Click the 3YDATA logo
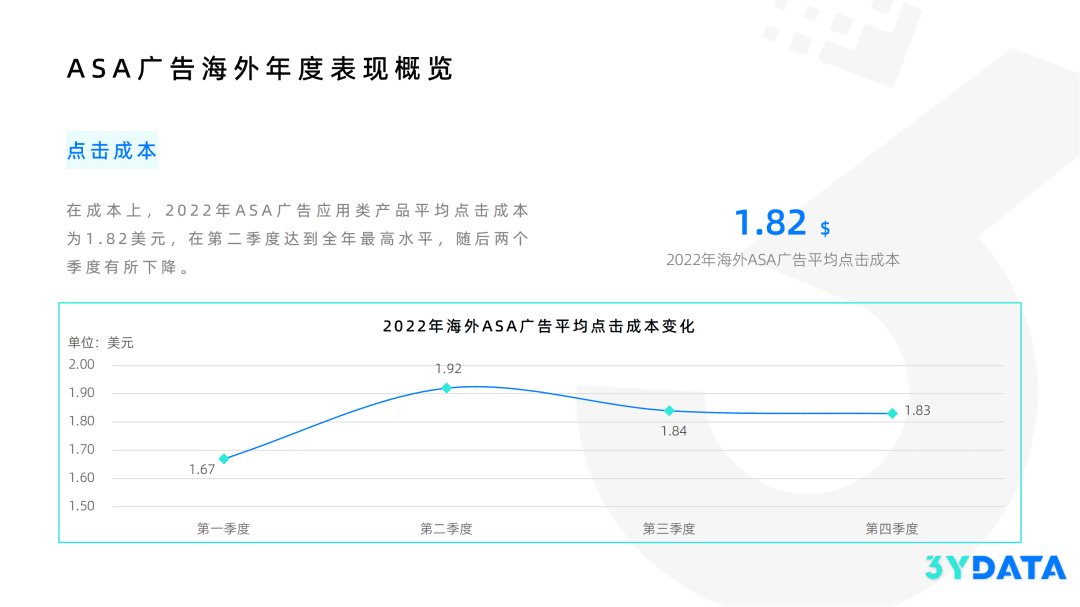Screen dimensions: 1080x607 pyautogui.click(x=994, y=568)
